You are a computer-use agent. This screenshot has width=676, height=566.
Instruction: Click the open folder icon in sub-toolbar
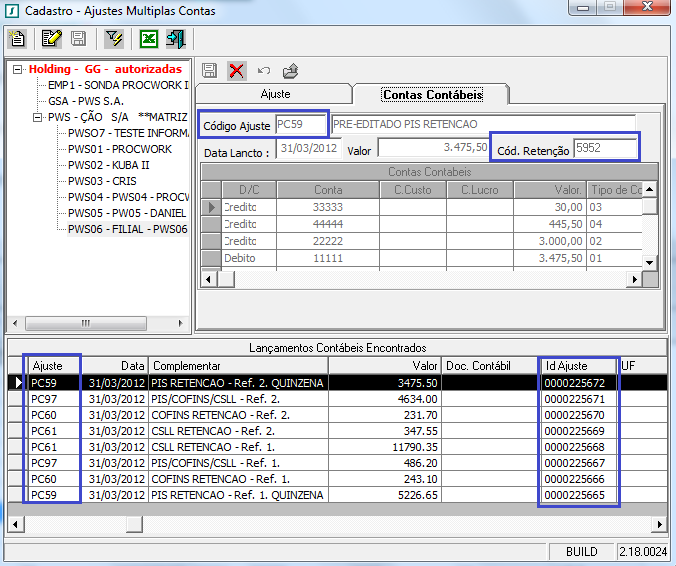(x=290, y=70)
